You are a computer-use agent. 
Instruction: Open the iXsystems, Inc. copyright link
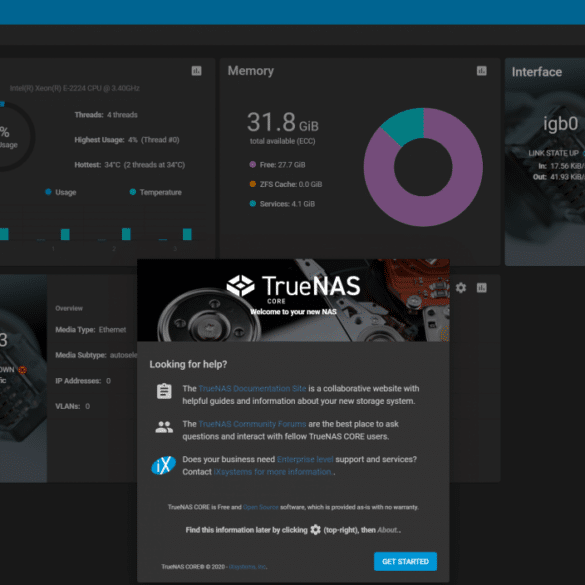click(247, 567)
